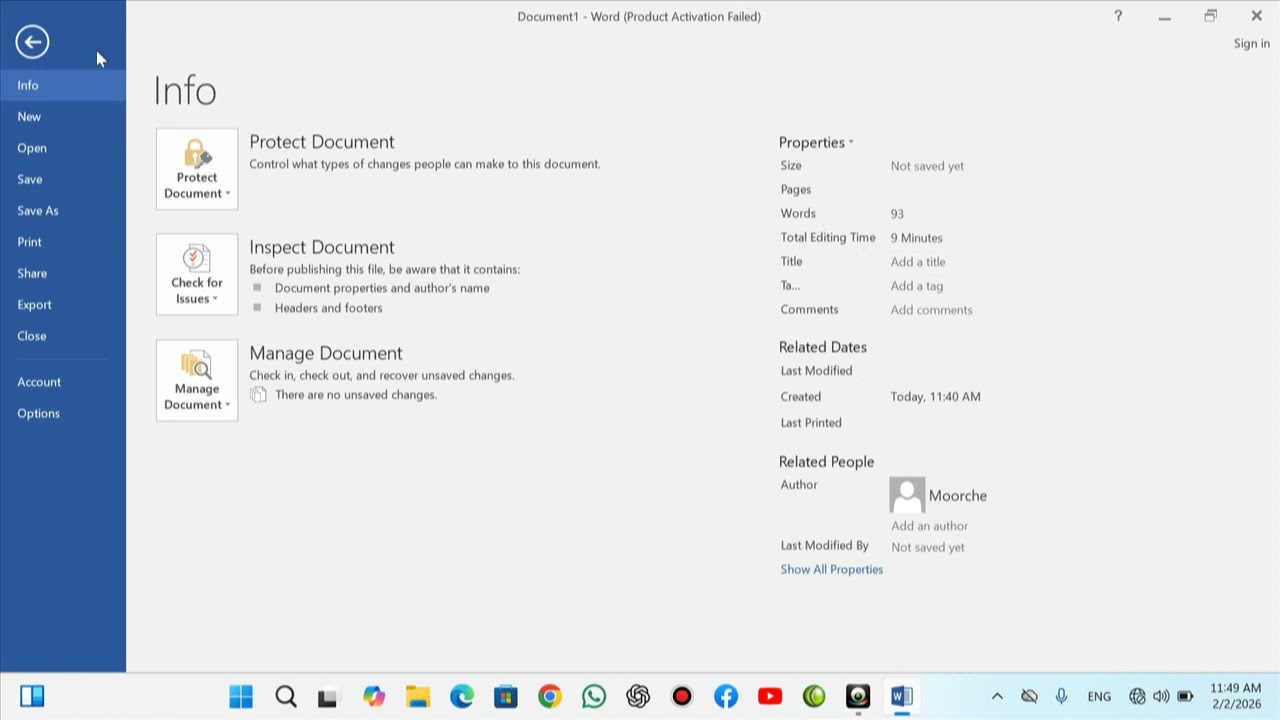Launch Google Chrome from taskbar

pos(549,696)
